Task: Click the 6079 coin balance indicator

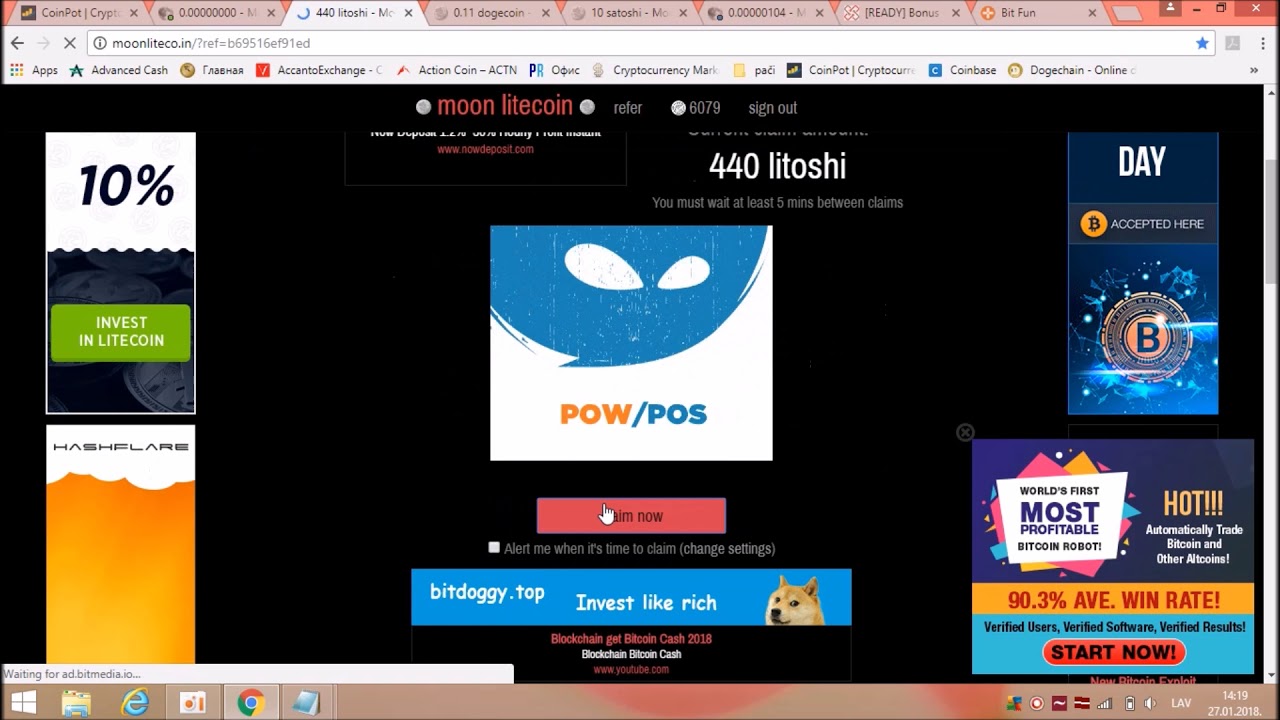Action: pos(696,108)
